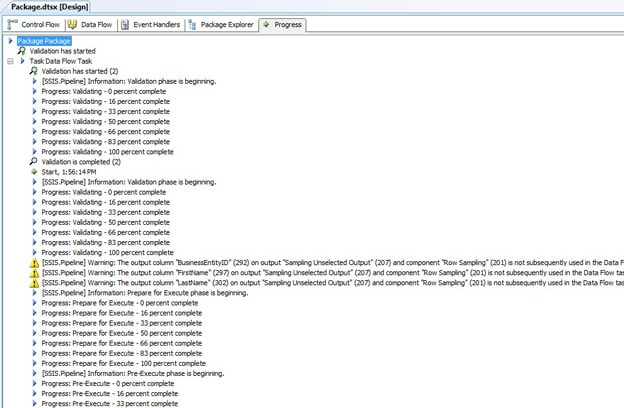Collapse the Task Data Flow Task node
This screenshot has height=408, width=624.
coord(10,61)
